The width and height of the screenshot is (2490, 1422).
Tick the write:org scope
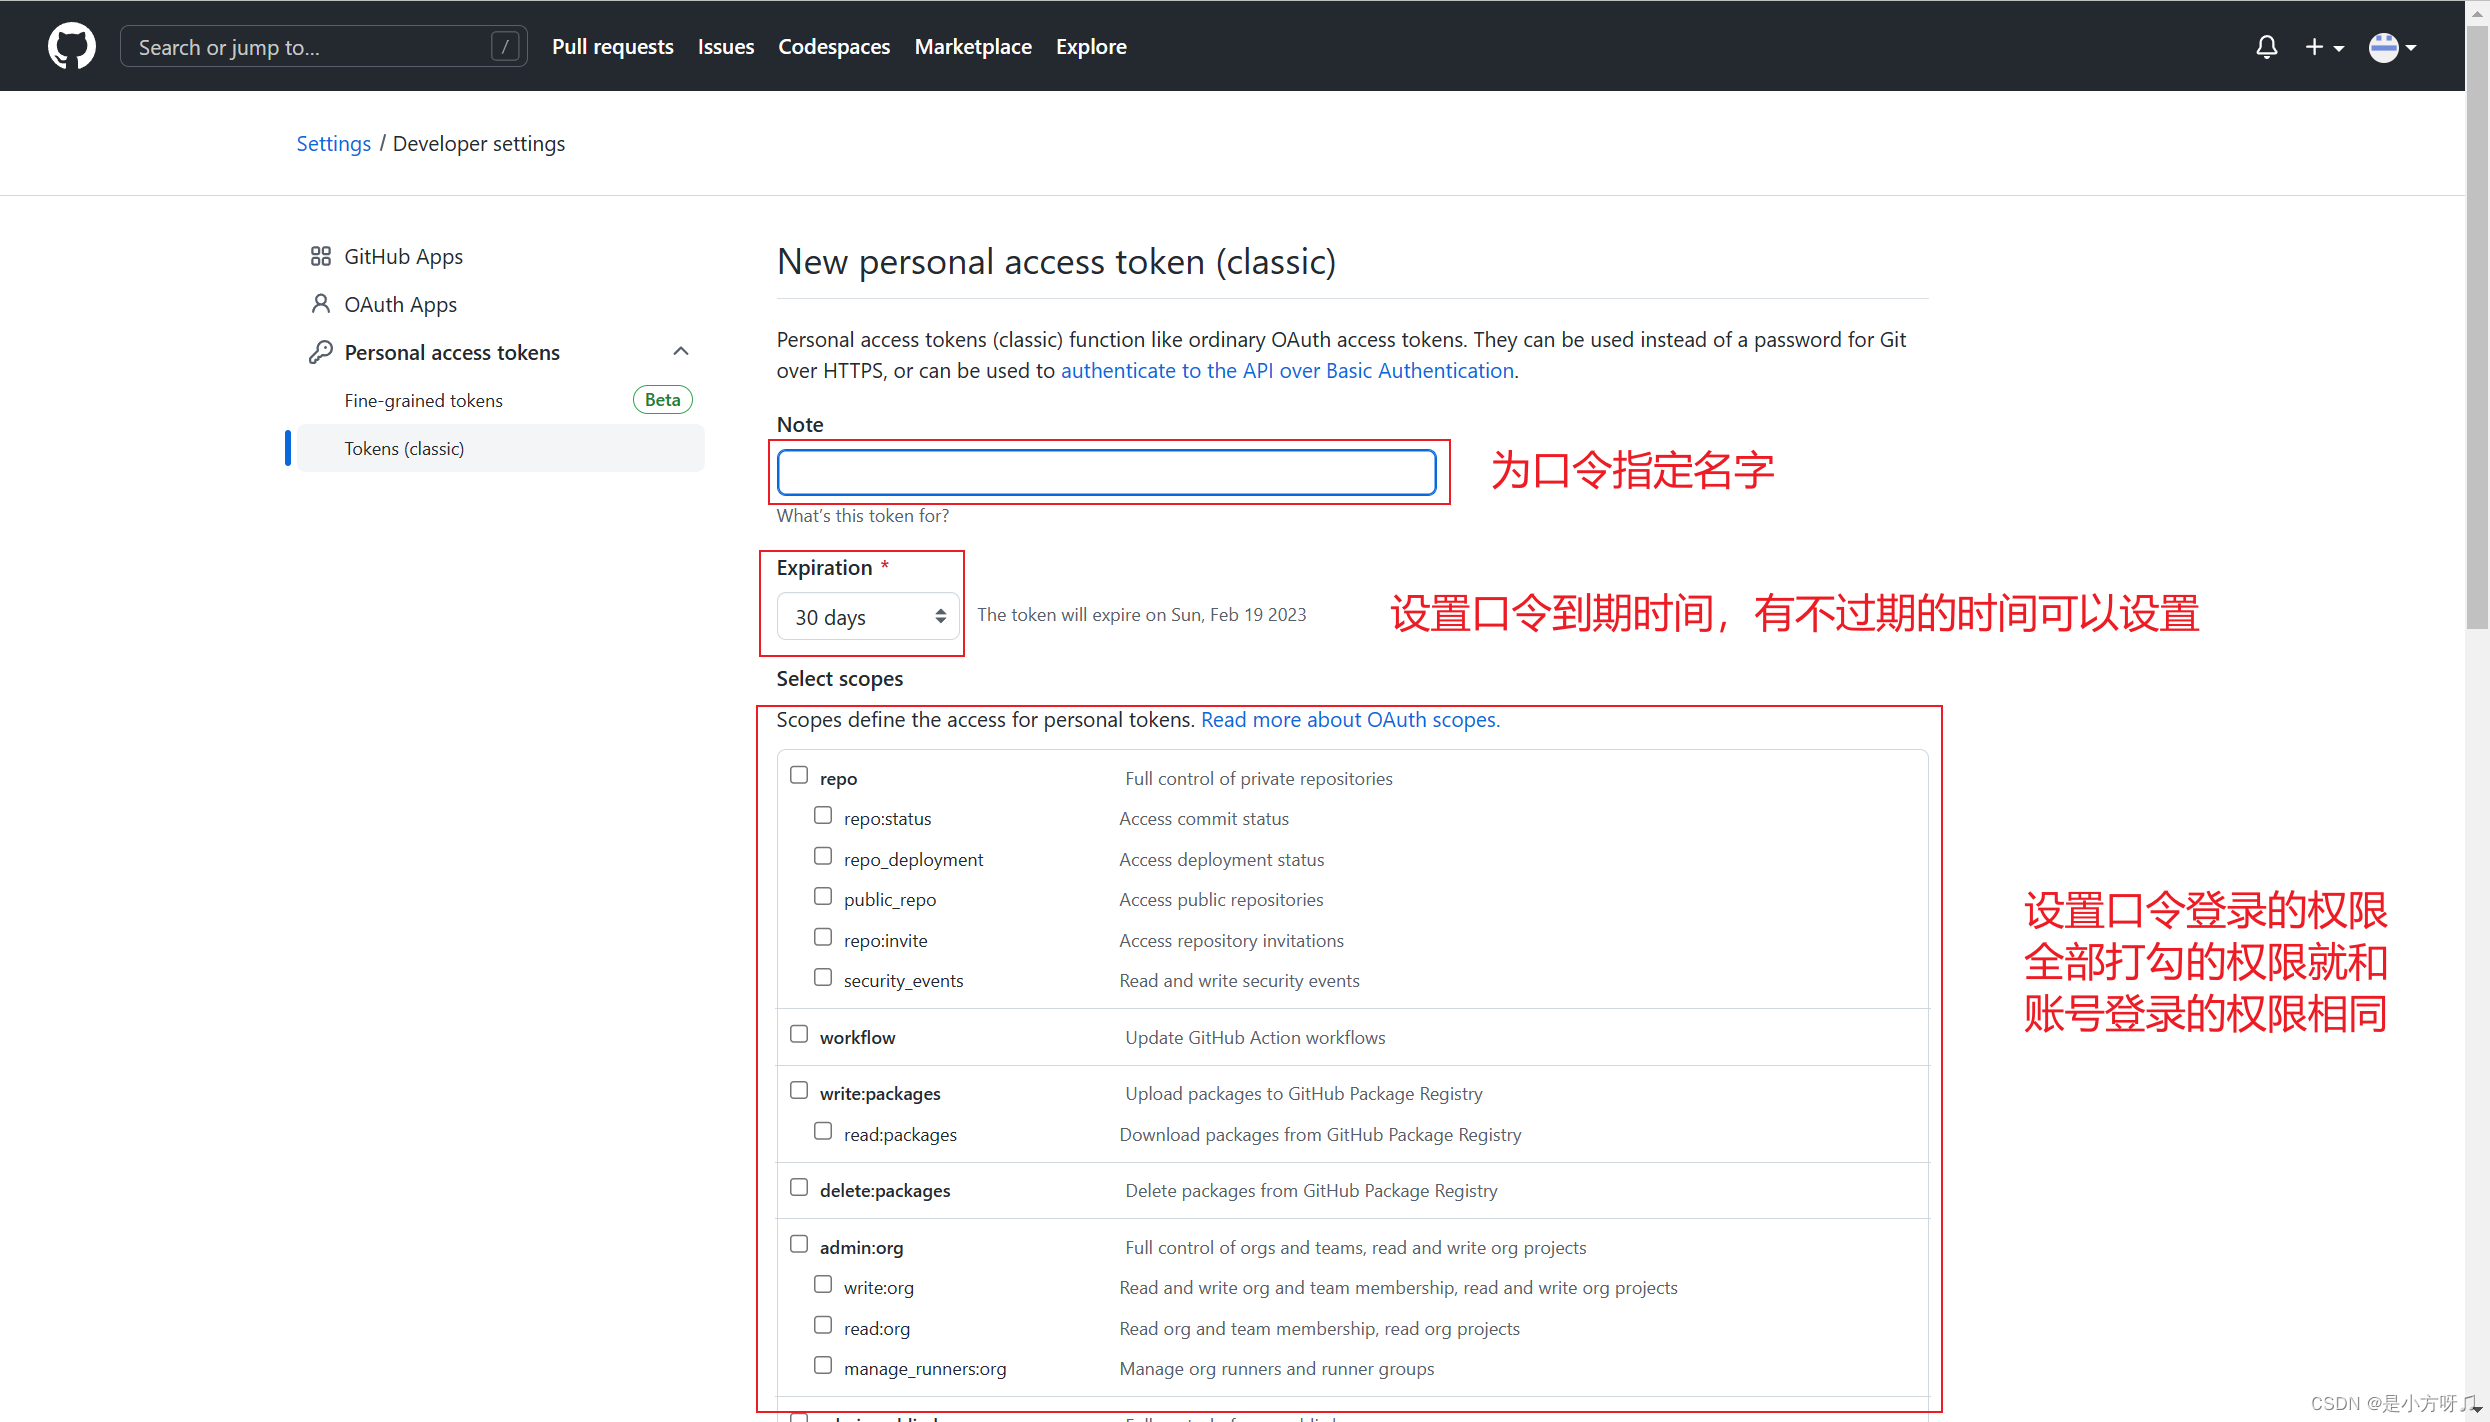tap(823, 1284)
